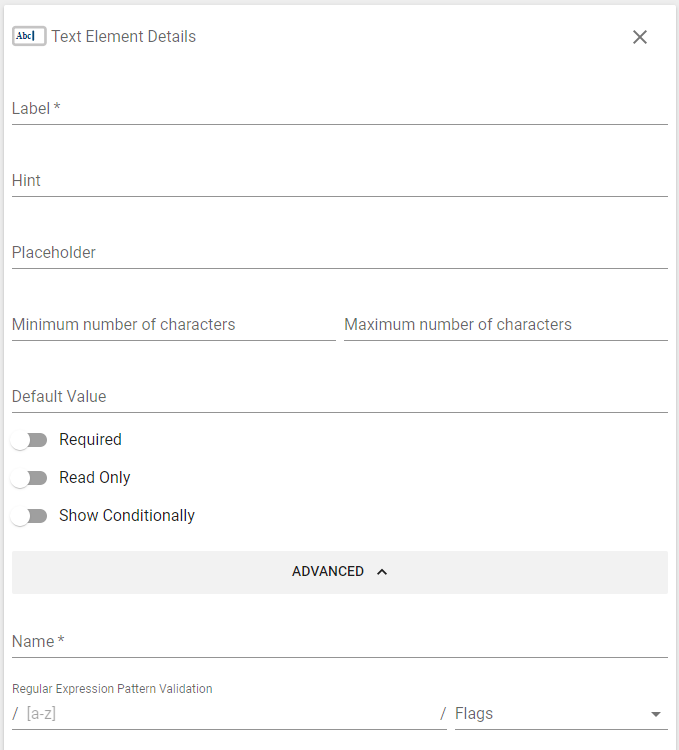
Task: Click the Show Conditionally label
Action: (127, 516)
